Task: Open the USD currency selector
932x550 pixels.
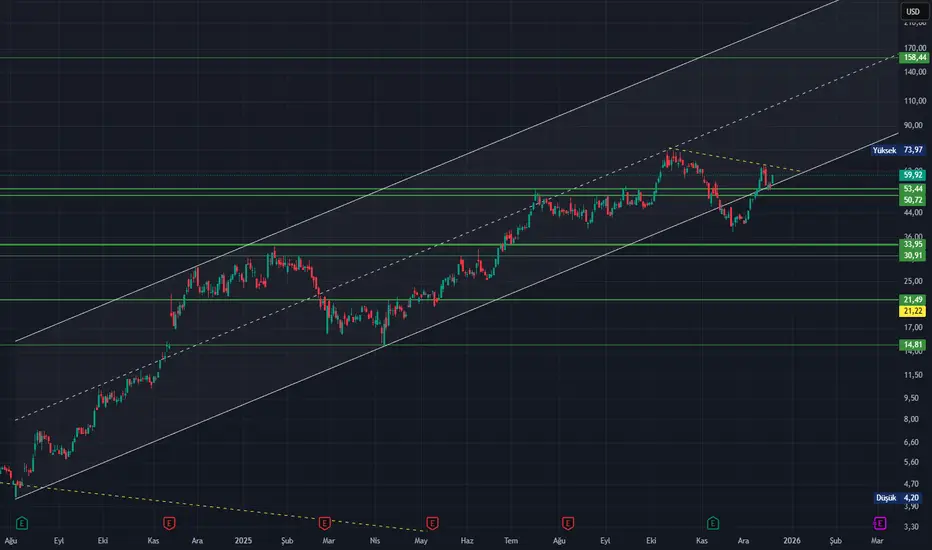Action: pyautogui.click(x=913, y=11)
